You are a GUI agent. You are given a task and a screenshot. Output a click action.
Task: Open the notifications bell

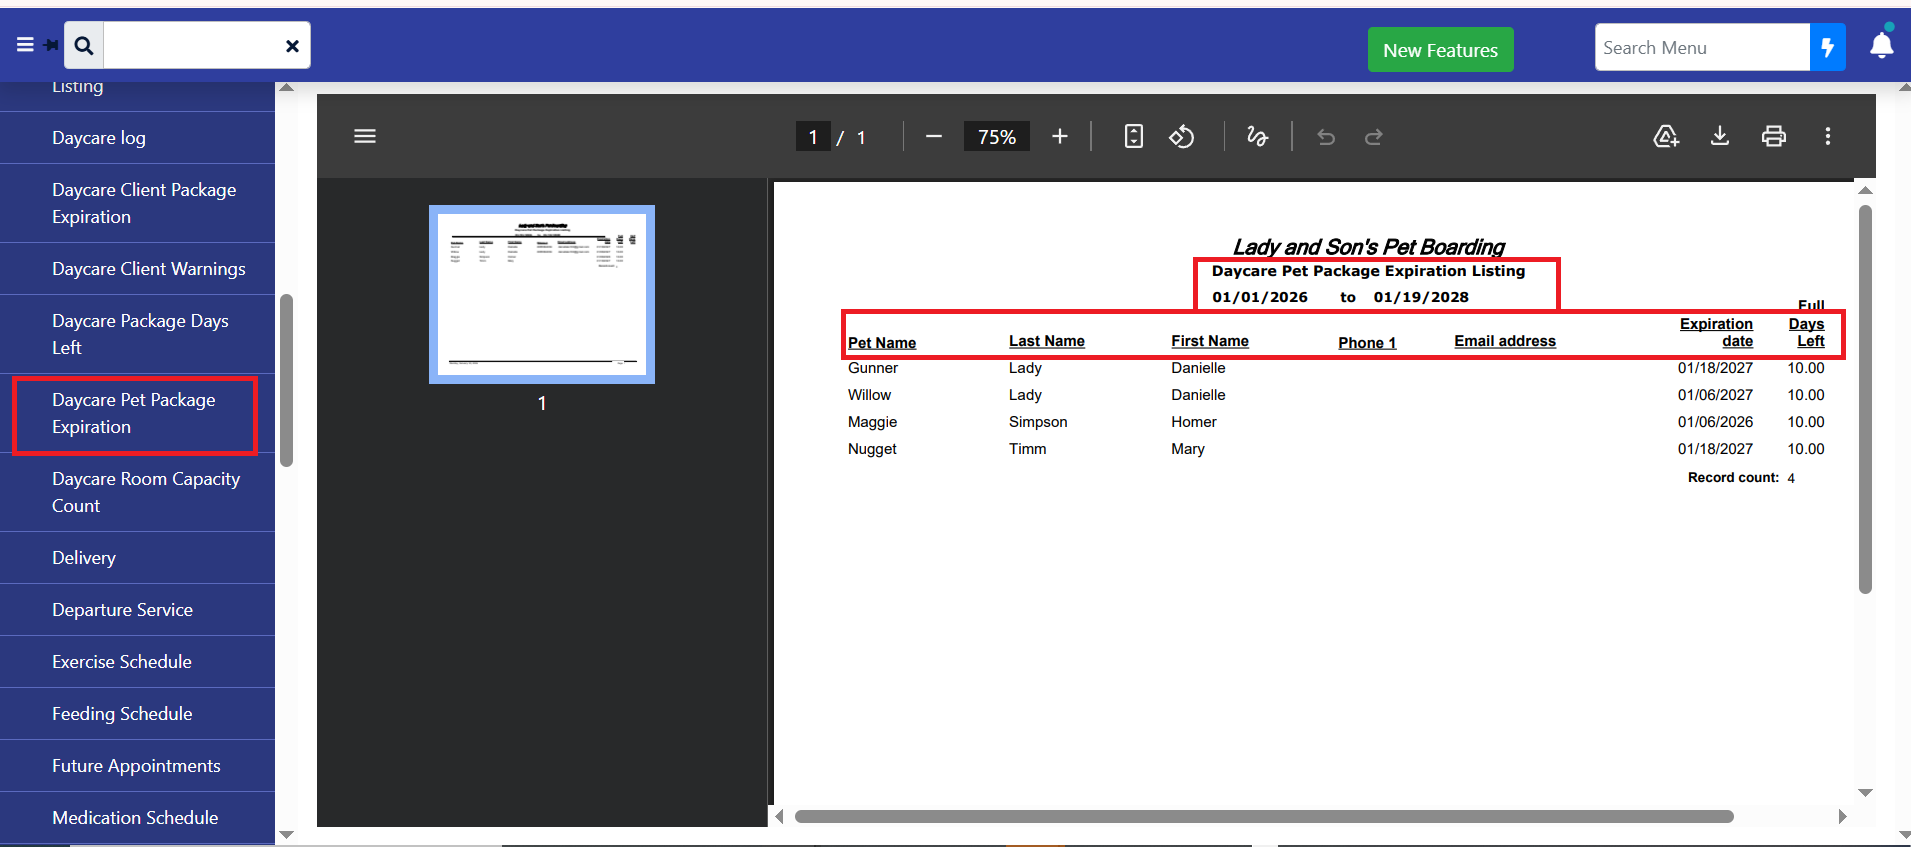click(x=1881, y=46)
